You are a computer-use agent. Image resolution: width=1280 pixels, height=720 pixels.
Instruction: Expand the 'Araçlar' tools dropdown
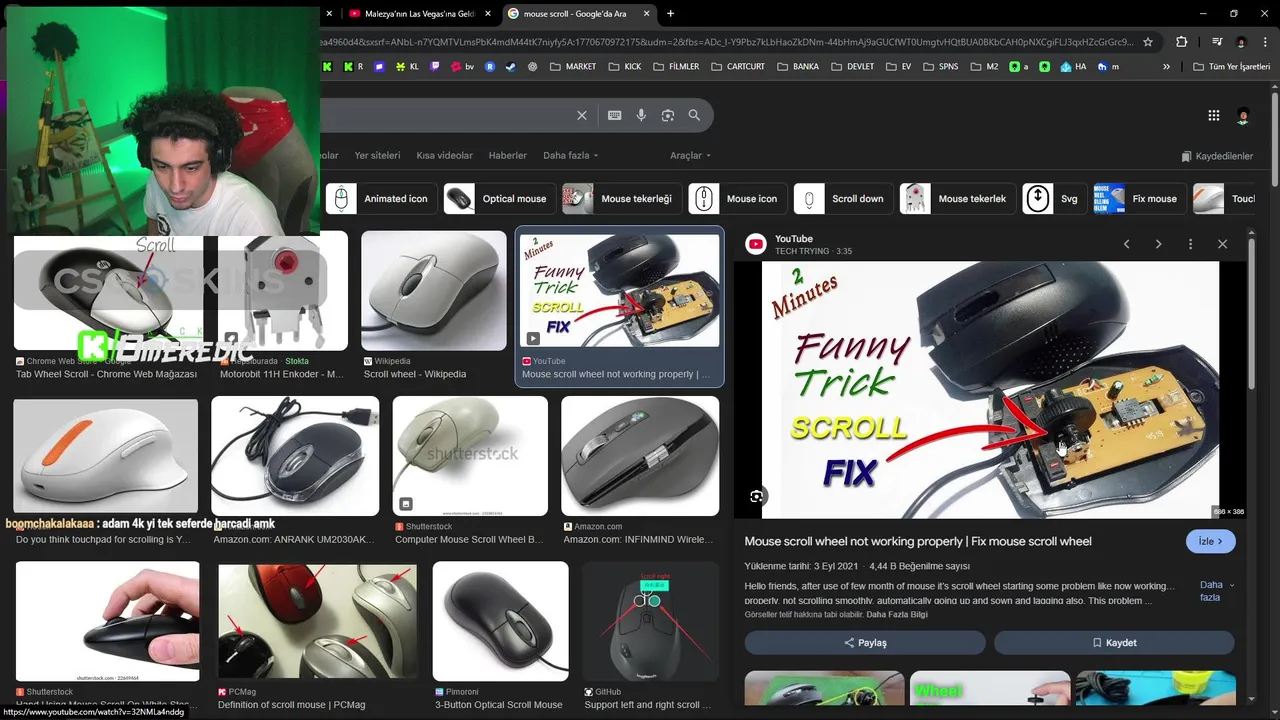[x=690, y=156]
